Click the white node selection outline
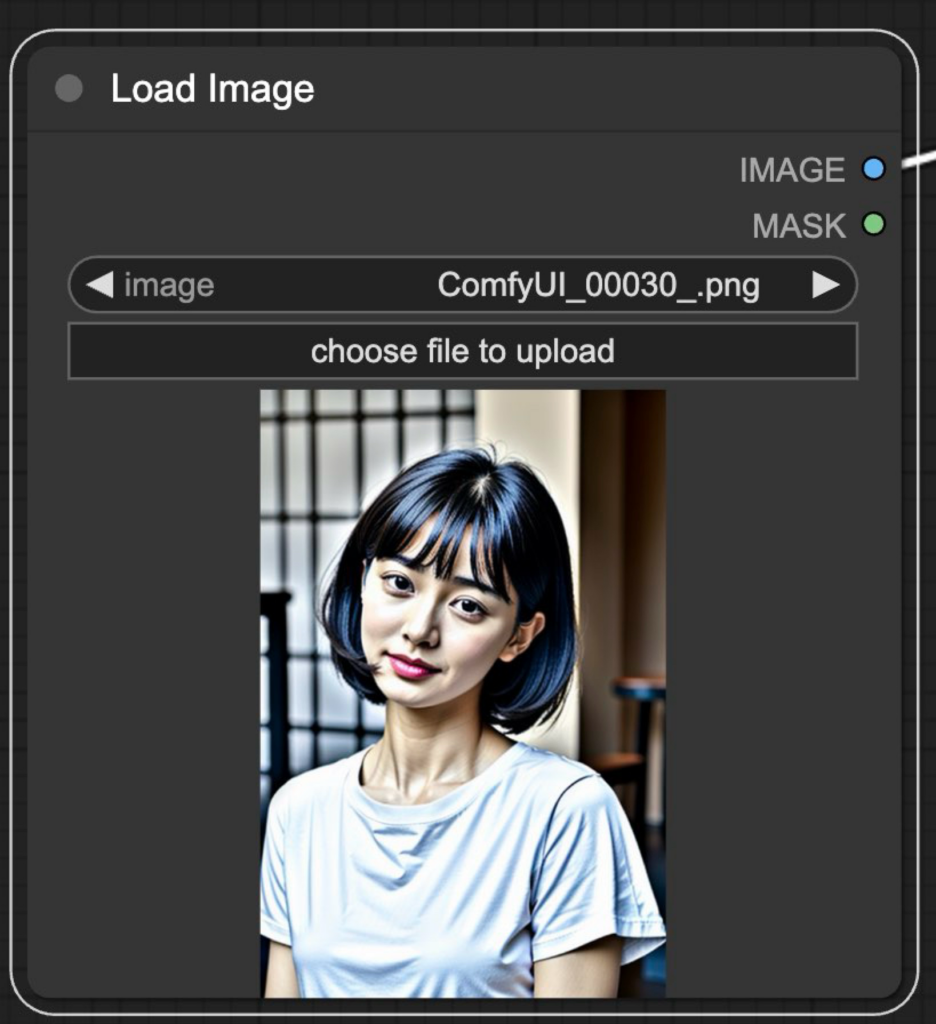This screenshot has height=1024, width=936. click(x=918, y=522)
